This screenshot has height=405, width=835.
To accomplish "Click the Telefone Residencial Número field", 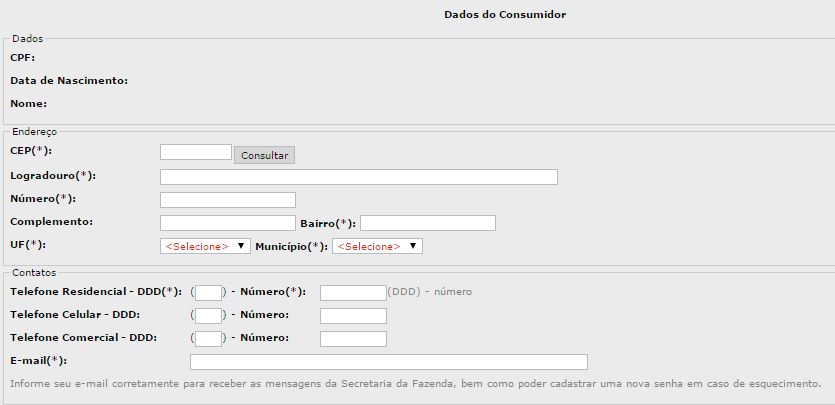I will [x=352, y=293].
